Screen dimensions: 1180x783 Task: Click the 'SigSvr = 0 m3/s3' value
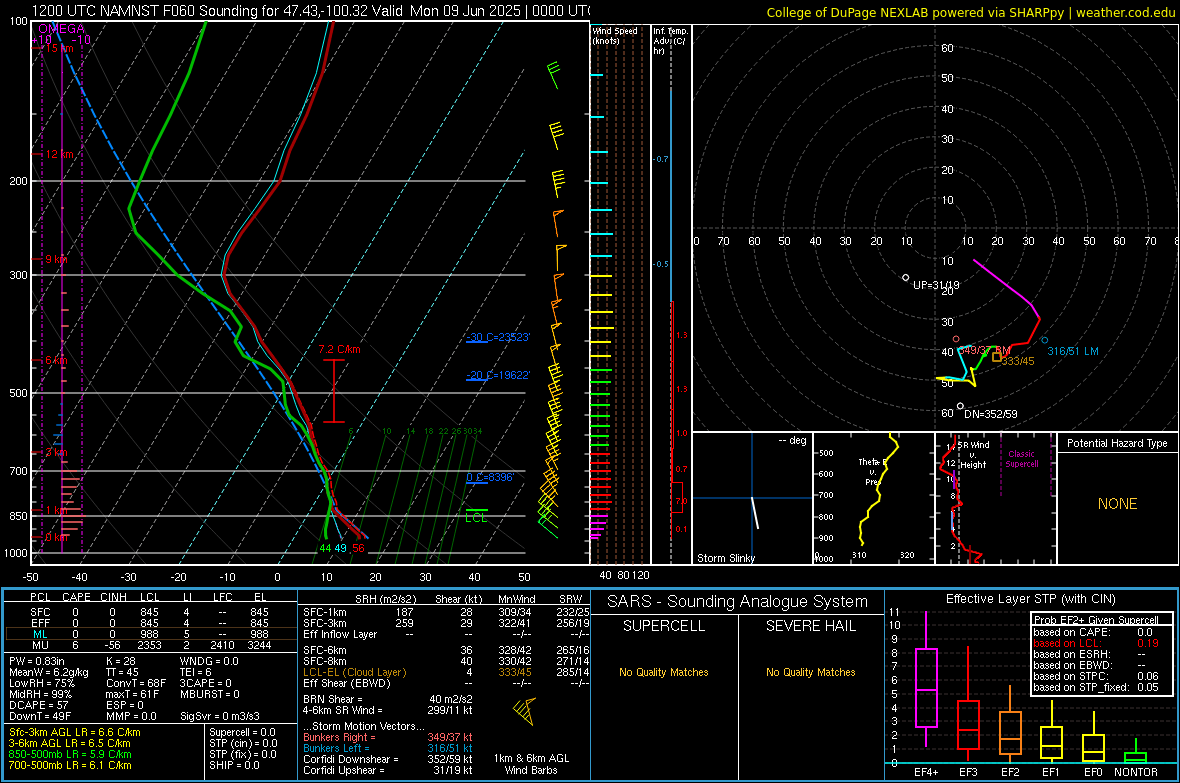click(220, 717)
